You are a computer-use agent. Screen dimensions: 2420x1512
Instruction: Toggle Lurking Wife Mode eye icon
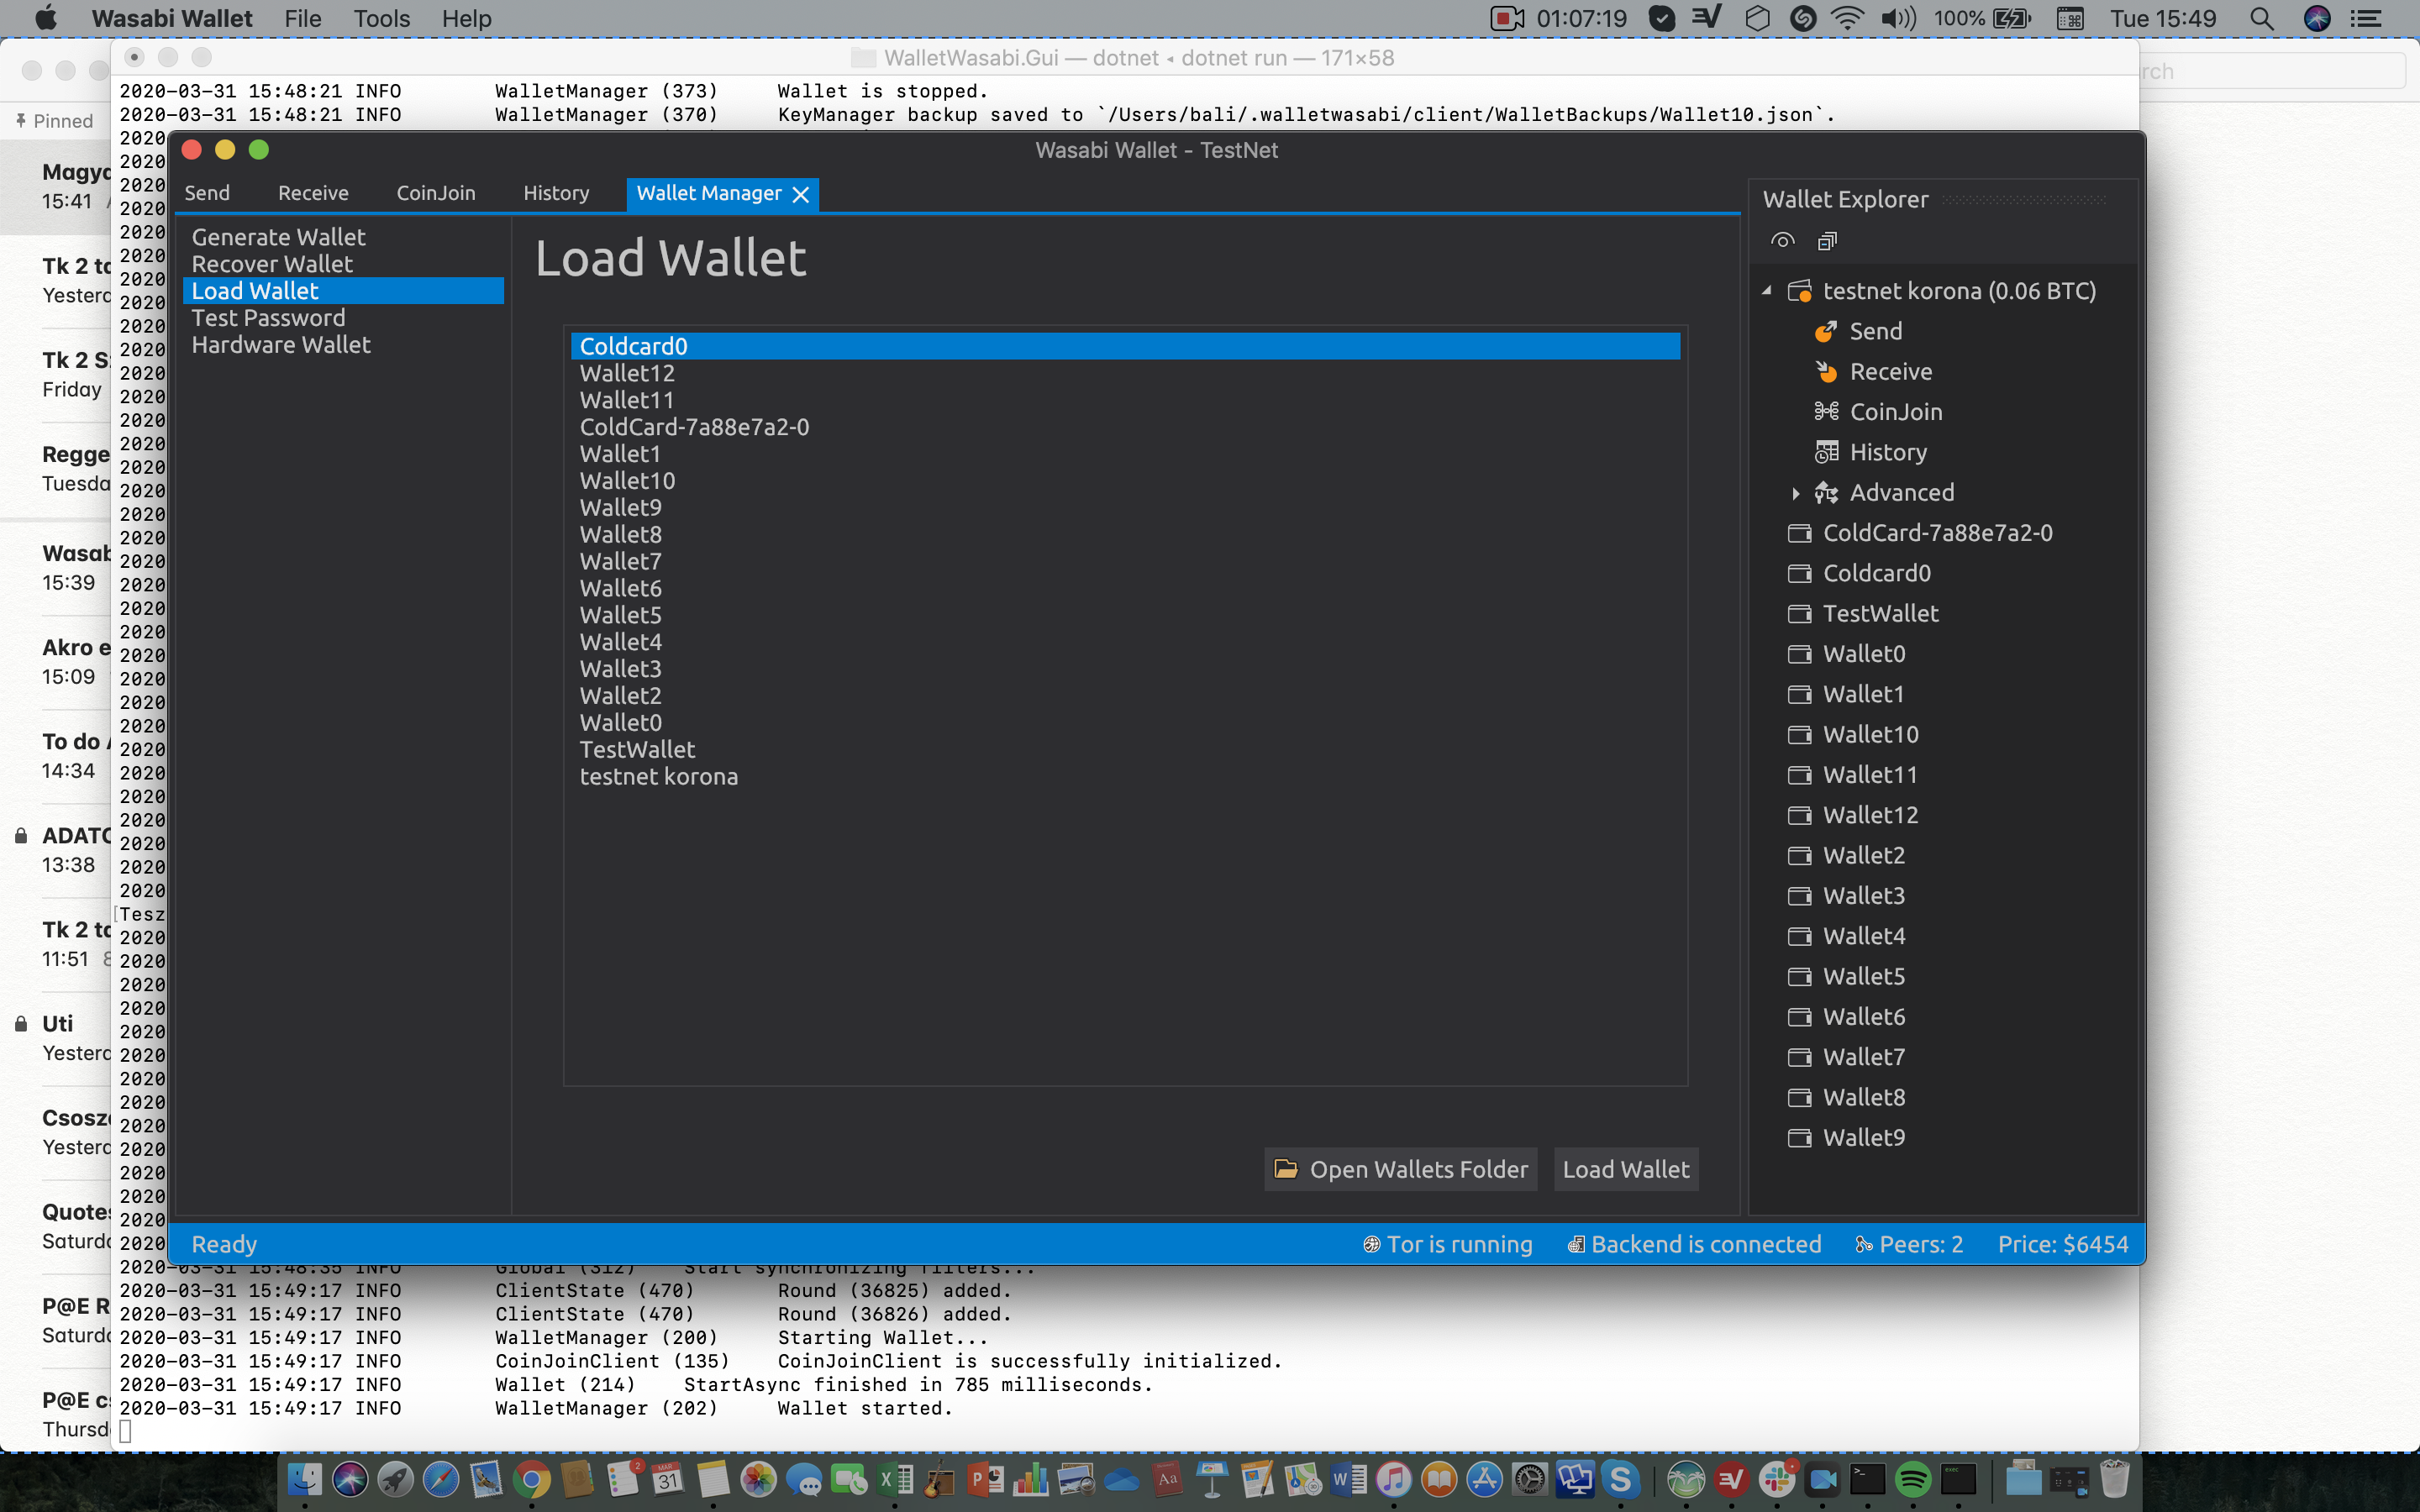[1784, 240]
